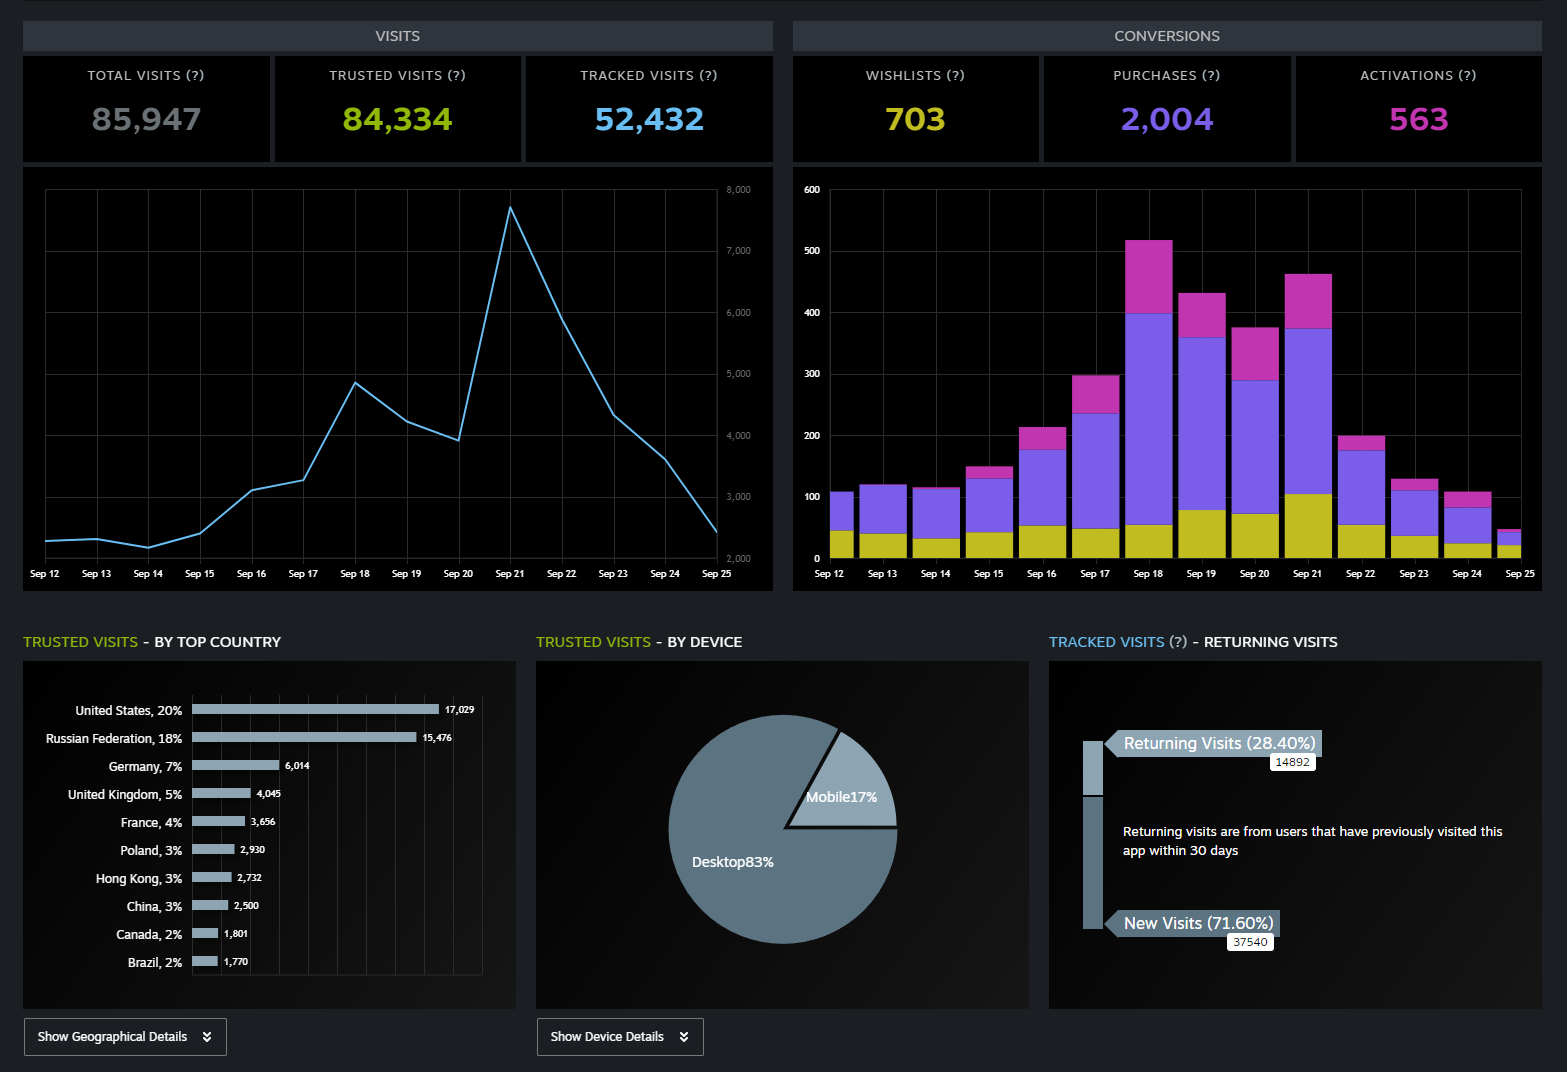Click the Mobile 17% pie slice
The height and width of the screenshot is (1072, 1567).
[x=850, y=790]
